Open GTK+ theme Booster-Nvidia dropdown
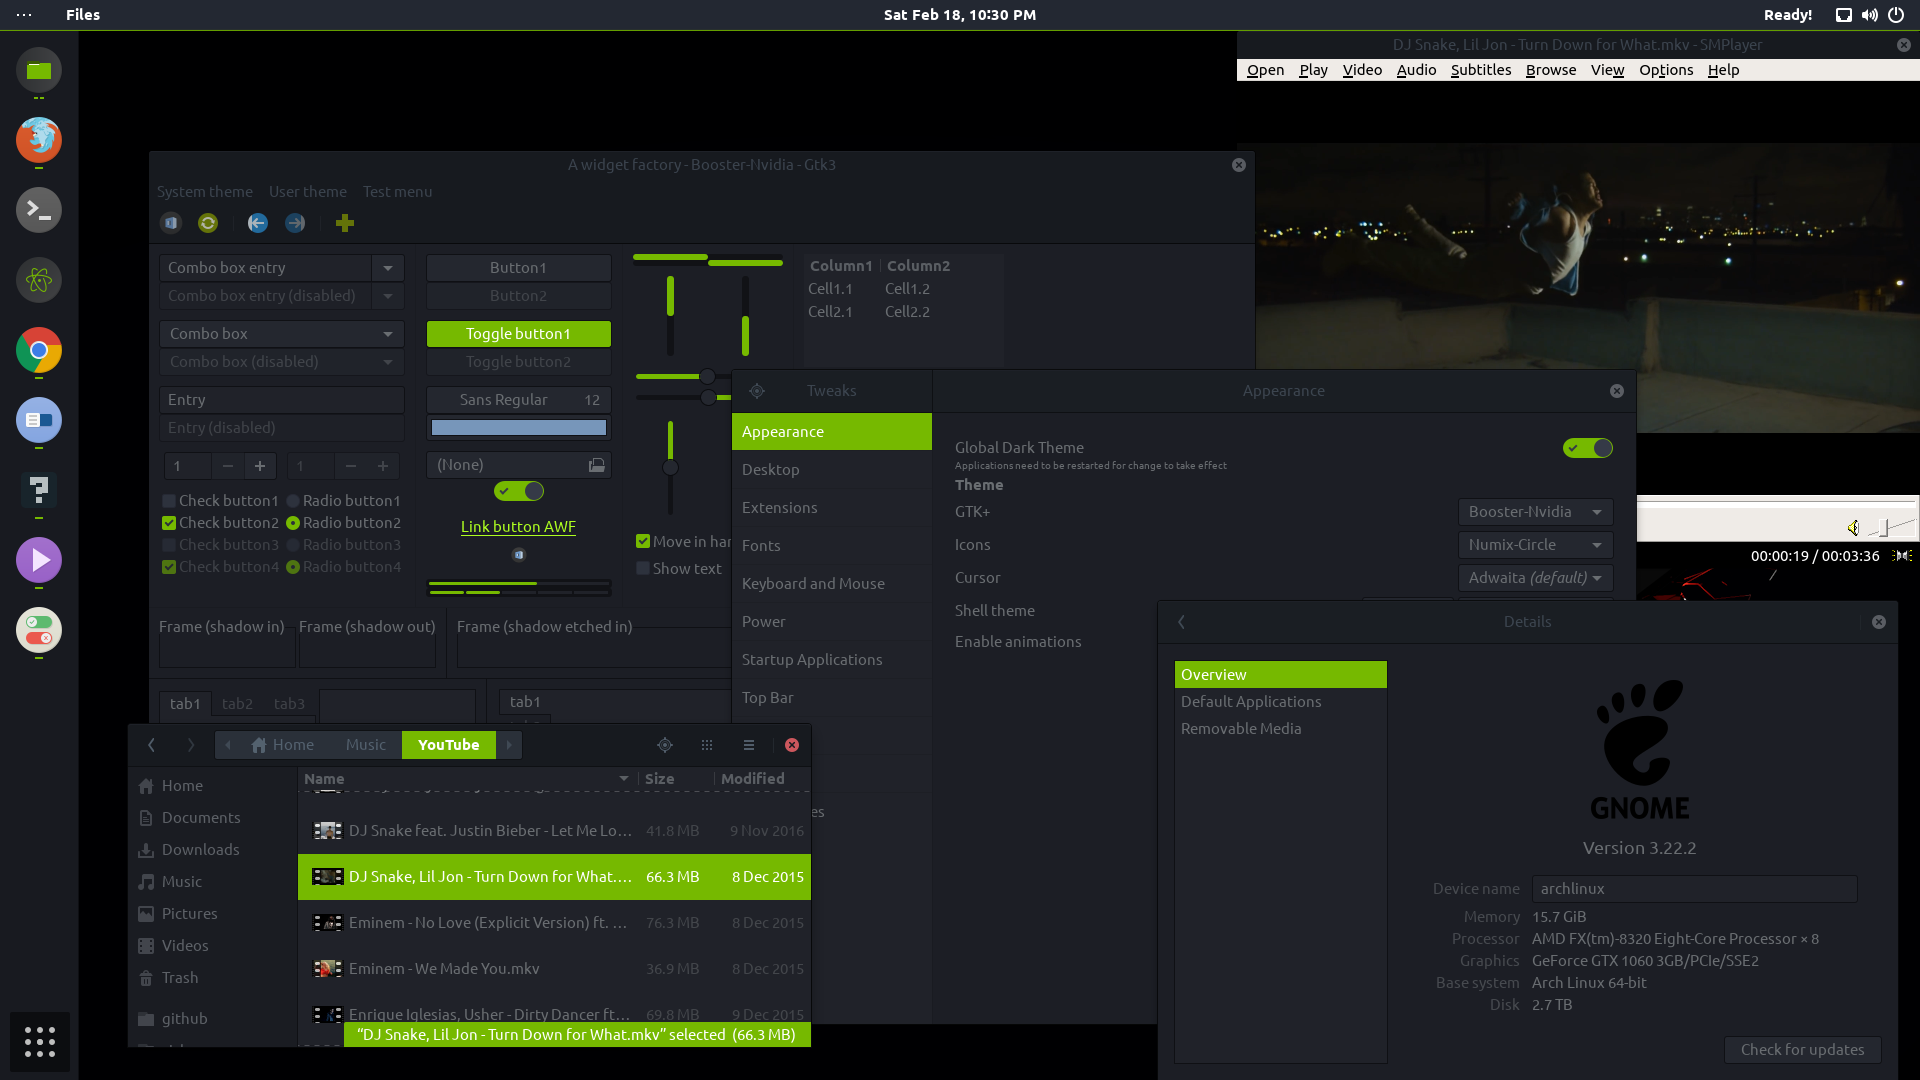1920x1080 pixels. 1535,512
